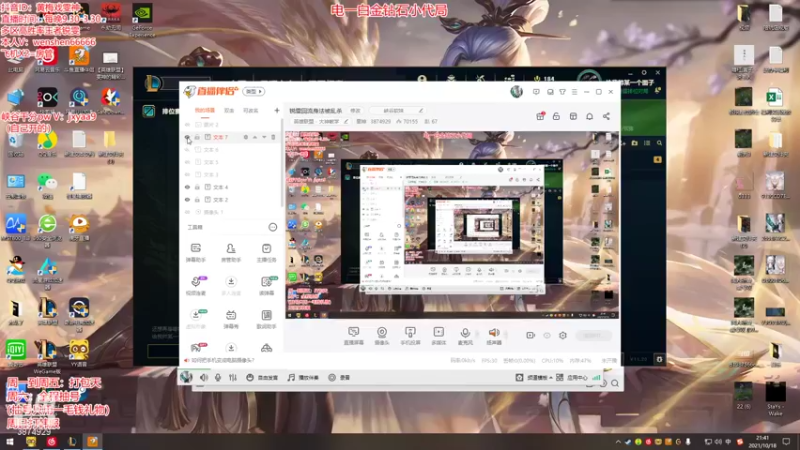Open the 房管助手 tool

(x=231, y=253)
